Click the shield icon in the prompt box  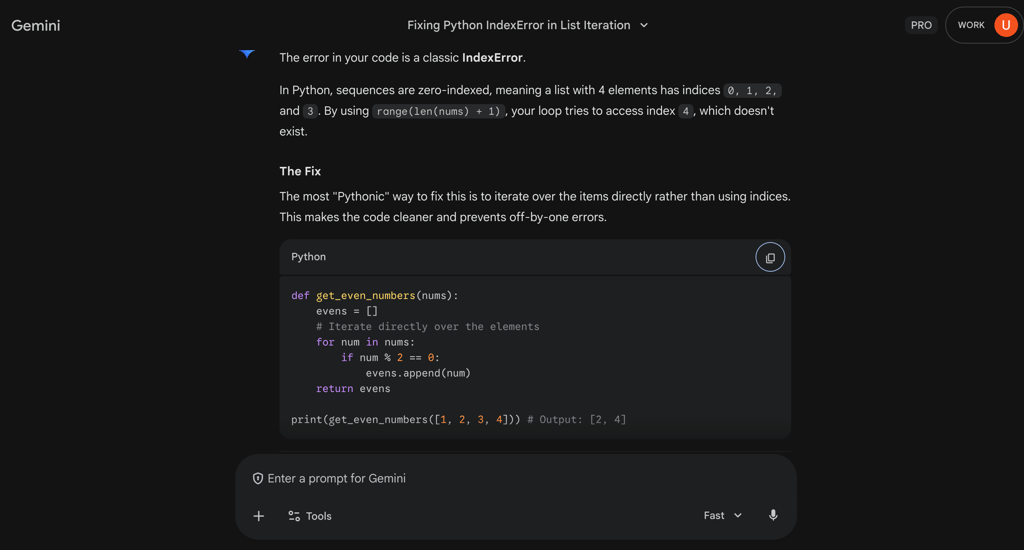click(x=258, y=479)
